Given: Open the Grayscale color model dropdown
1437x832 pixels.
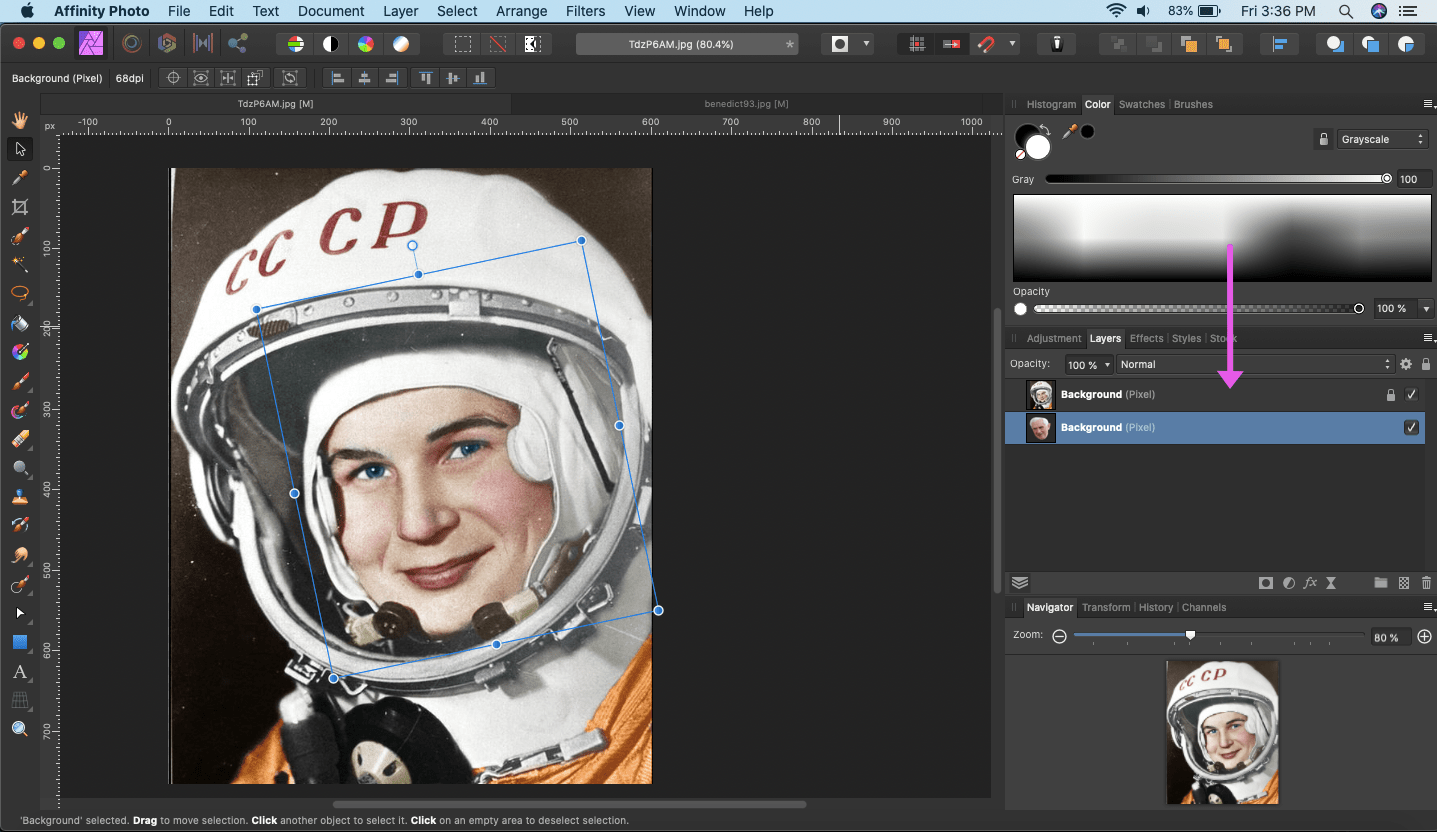Looking at the screenshot, I should (1382, 140).
